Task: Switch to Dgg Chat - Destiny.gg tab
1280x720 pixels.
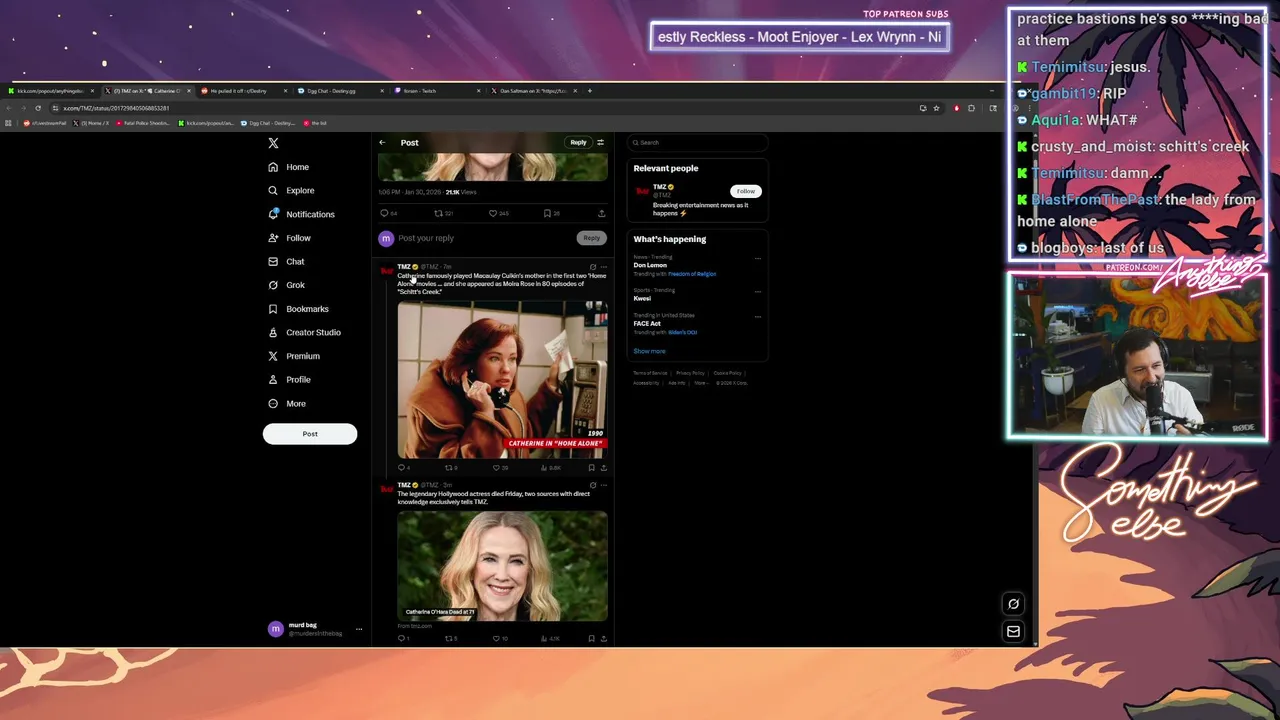Action: coord(340,91)
